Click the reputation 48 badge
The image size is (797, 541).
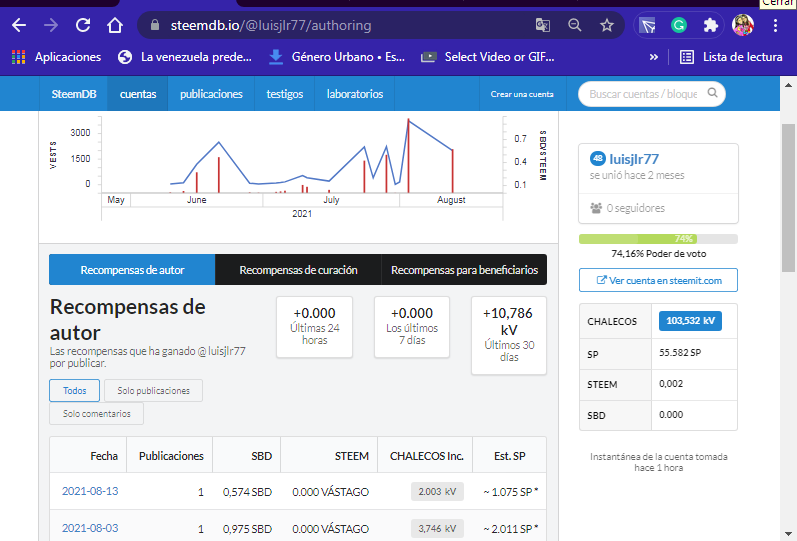coord(598,158)
